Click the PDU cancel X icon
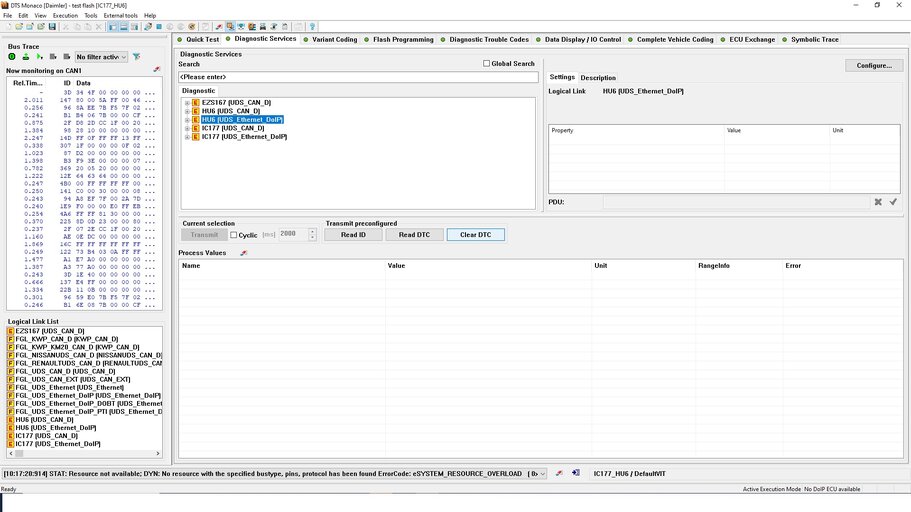Screen dimensions: 911x512 point(878,202)
